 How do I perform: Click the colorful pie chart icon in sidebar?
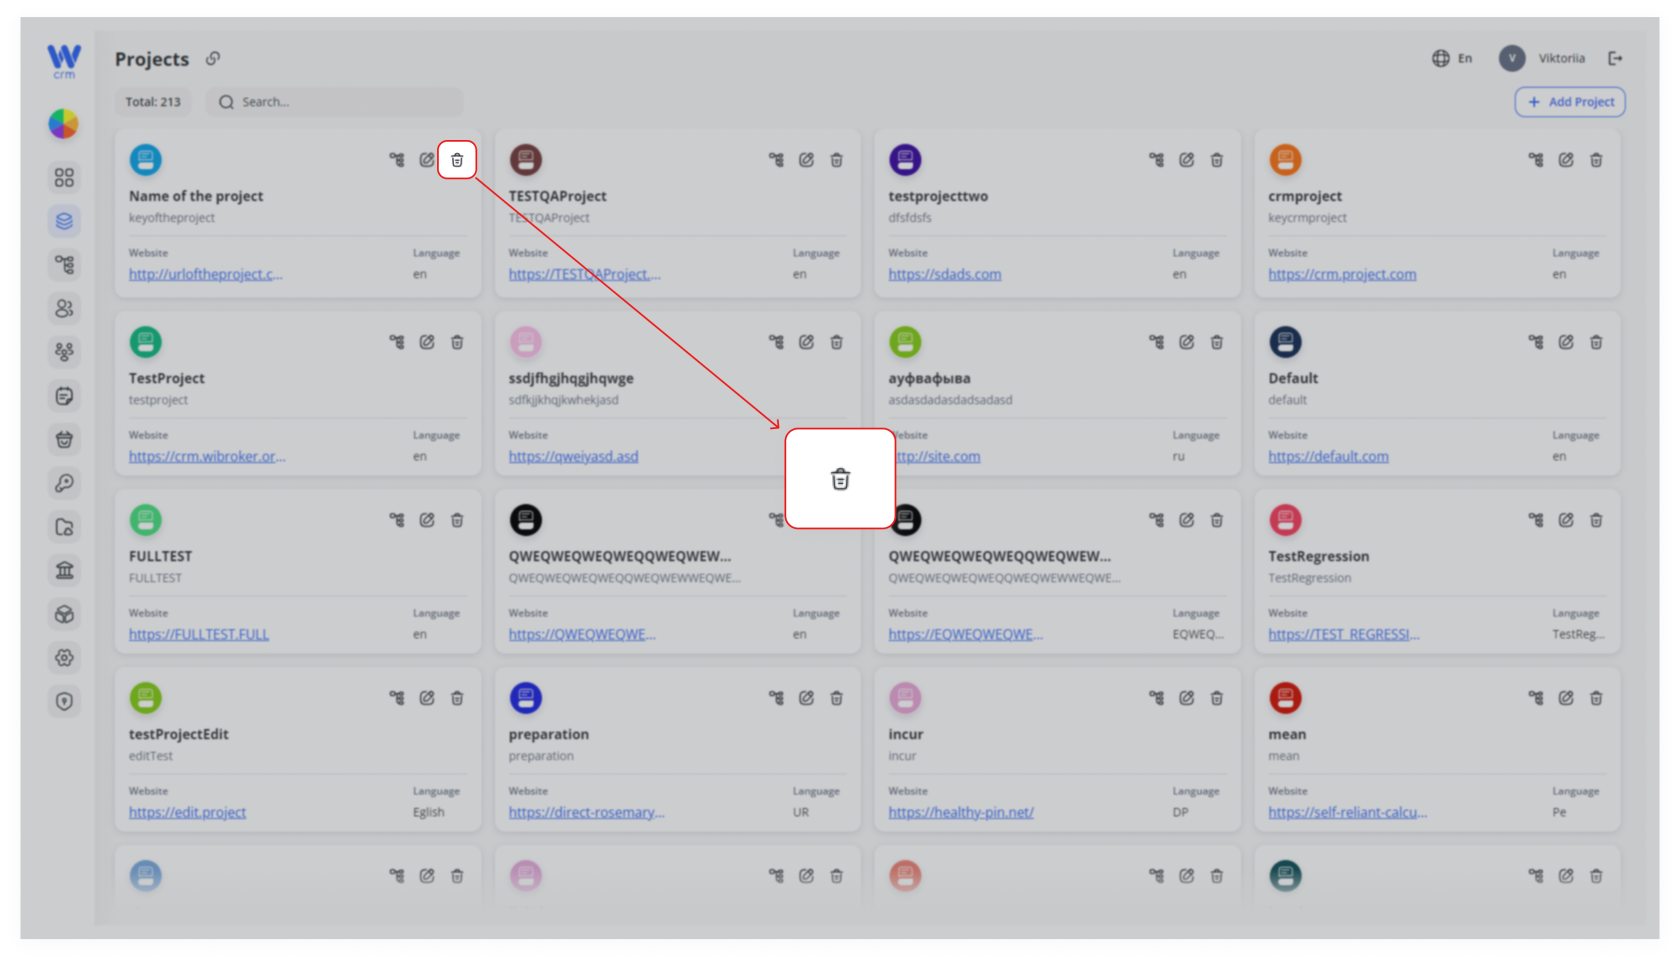point(64,124)
